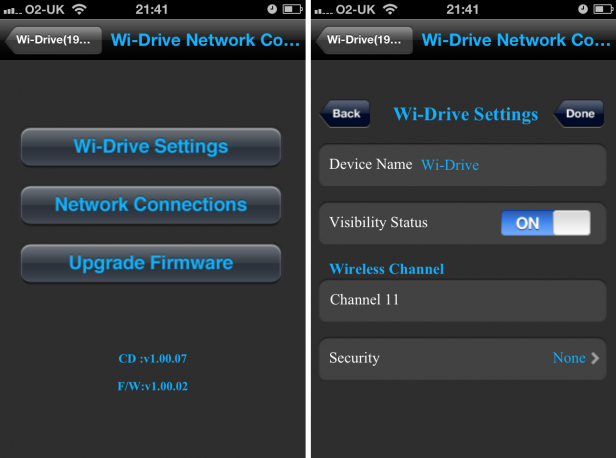Tap battery icon in right status bar
Viewport: 616px width, 458px height.
600,9
